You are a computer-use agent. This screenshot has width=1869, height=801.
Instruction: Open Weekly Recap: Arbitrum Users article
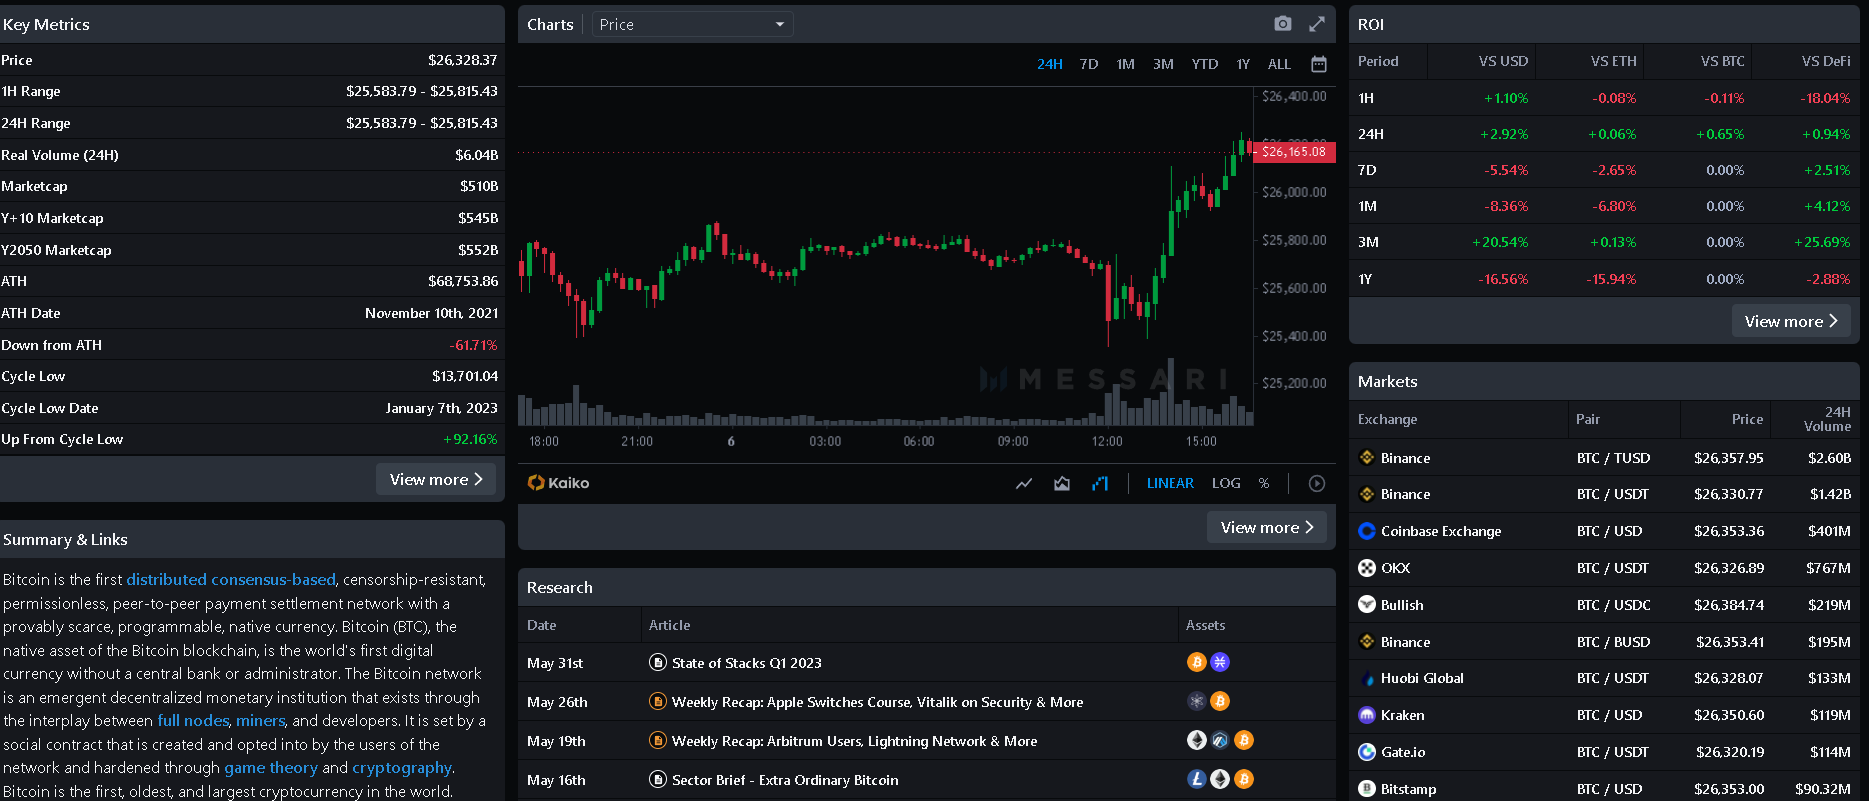[x=855, y=741]
